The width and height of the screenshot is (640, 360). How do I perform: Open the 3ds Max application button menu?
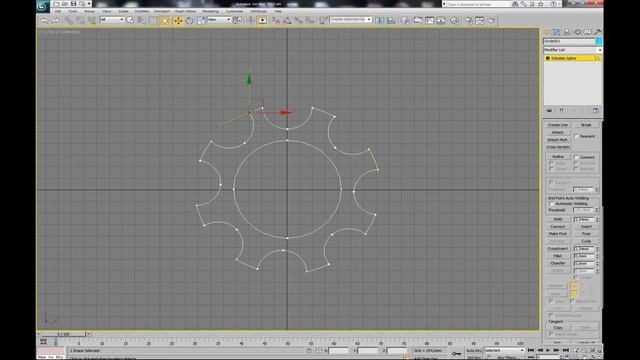(42, 6)
